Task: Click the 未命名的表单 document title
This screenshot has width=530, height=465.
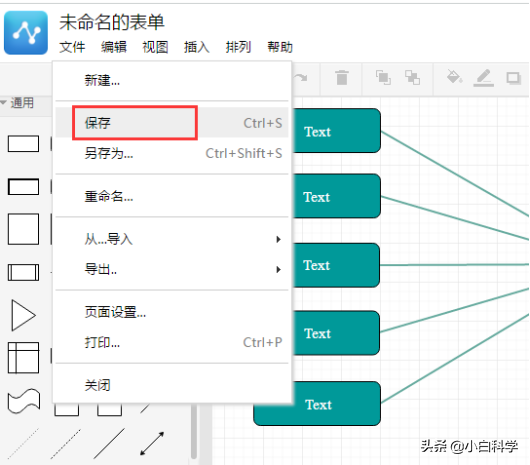Action: click(x=112, y=22)
